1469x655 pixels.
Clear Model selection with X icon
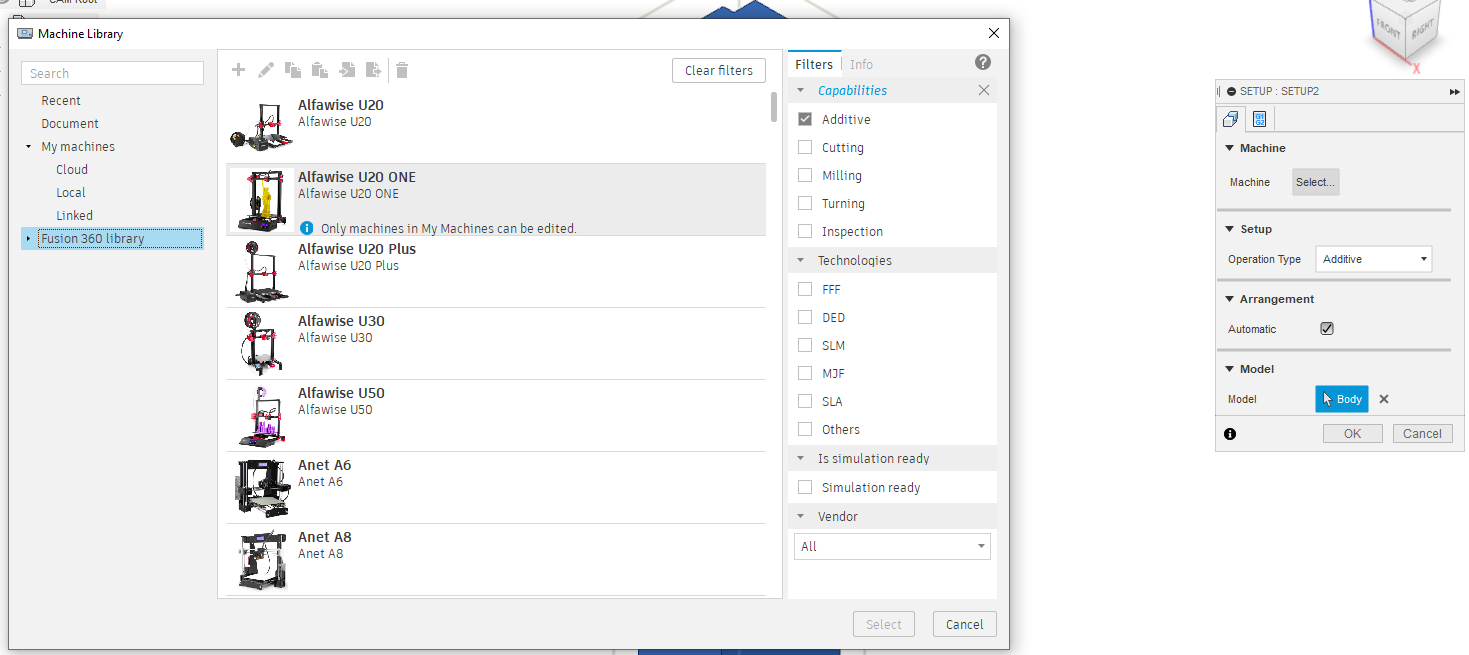(x=1384, y=399)
